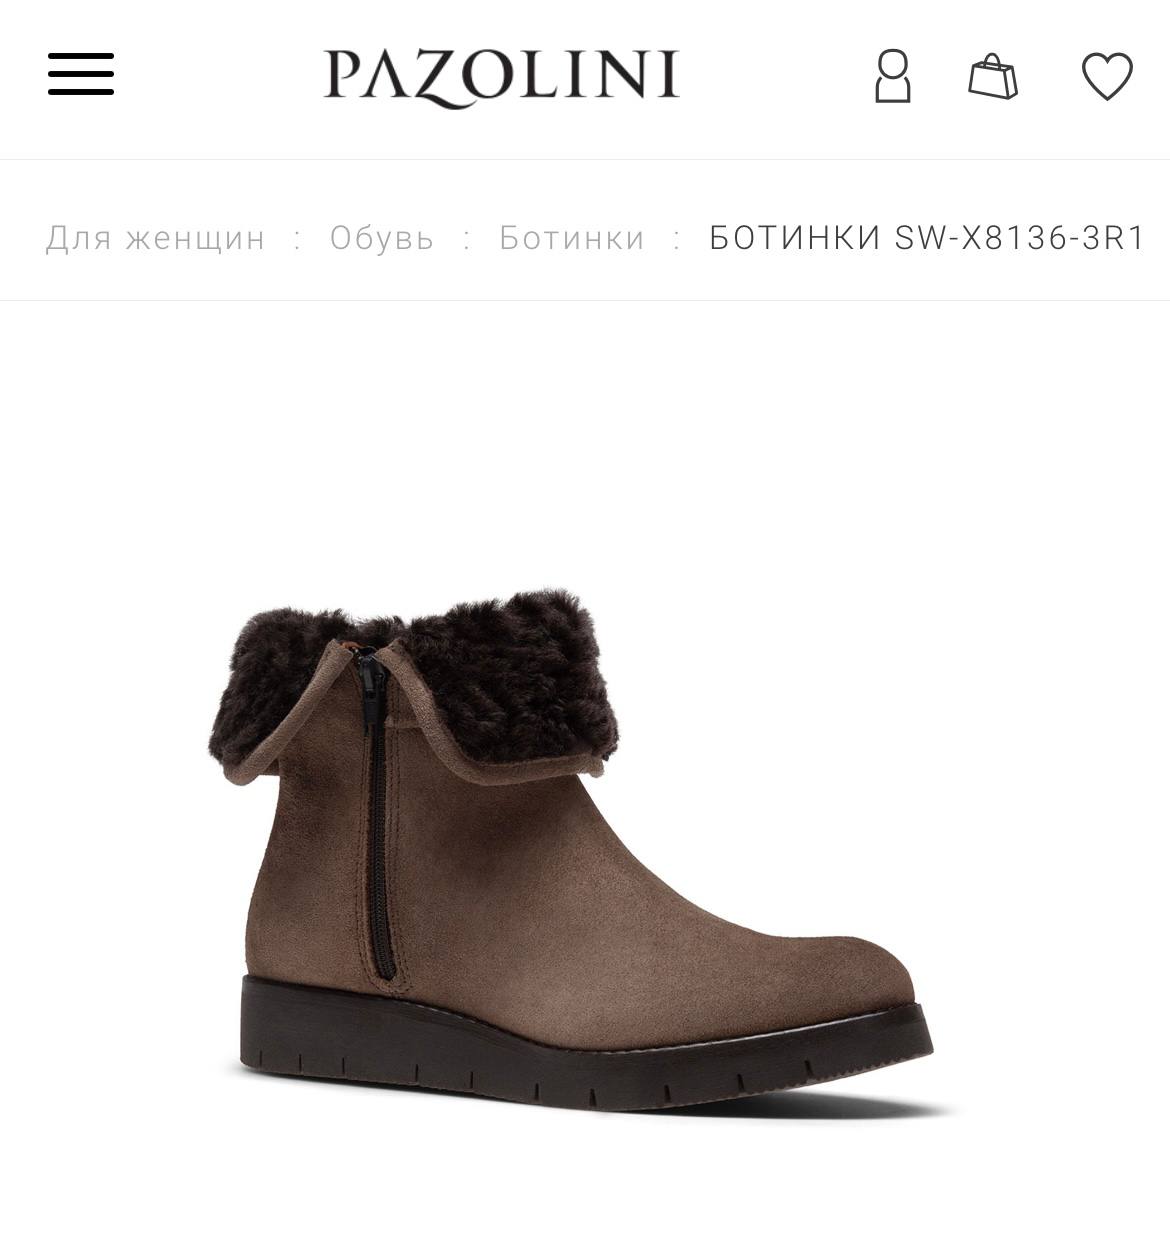The width and height of the screenshot is (1170, 1259).
Task: Go to homepage via Pazolini logo
Action: [501, 77]
